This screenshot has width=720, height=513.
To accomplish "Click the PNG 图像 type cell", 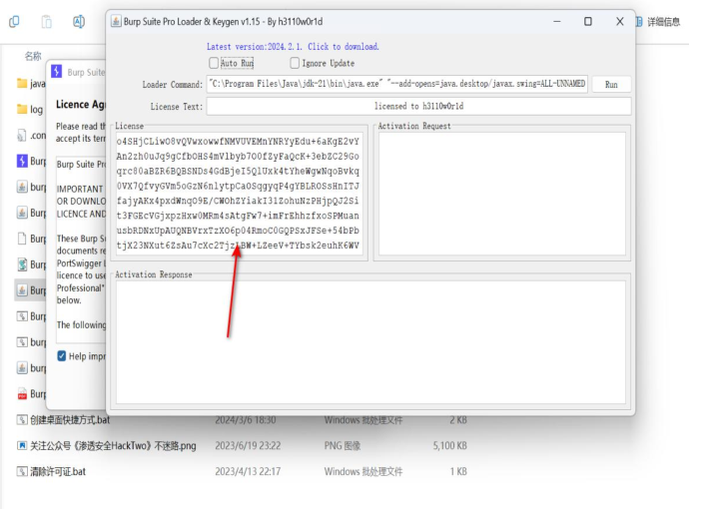I will pos(343,445).
